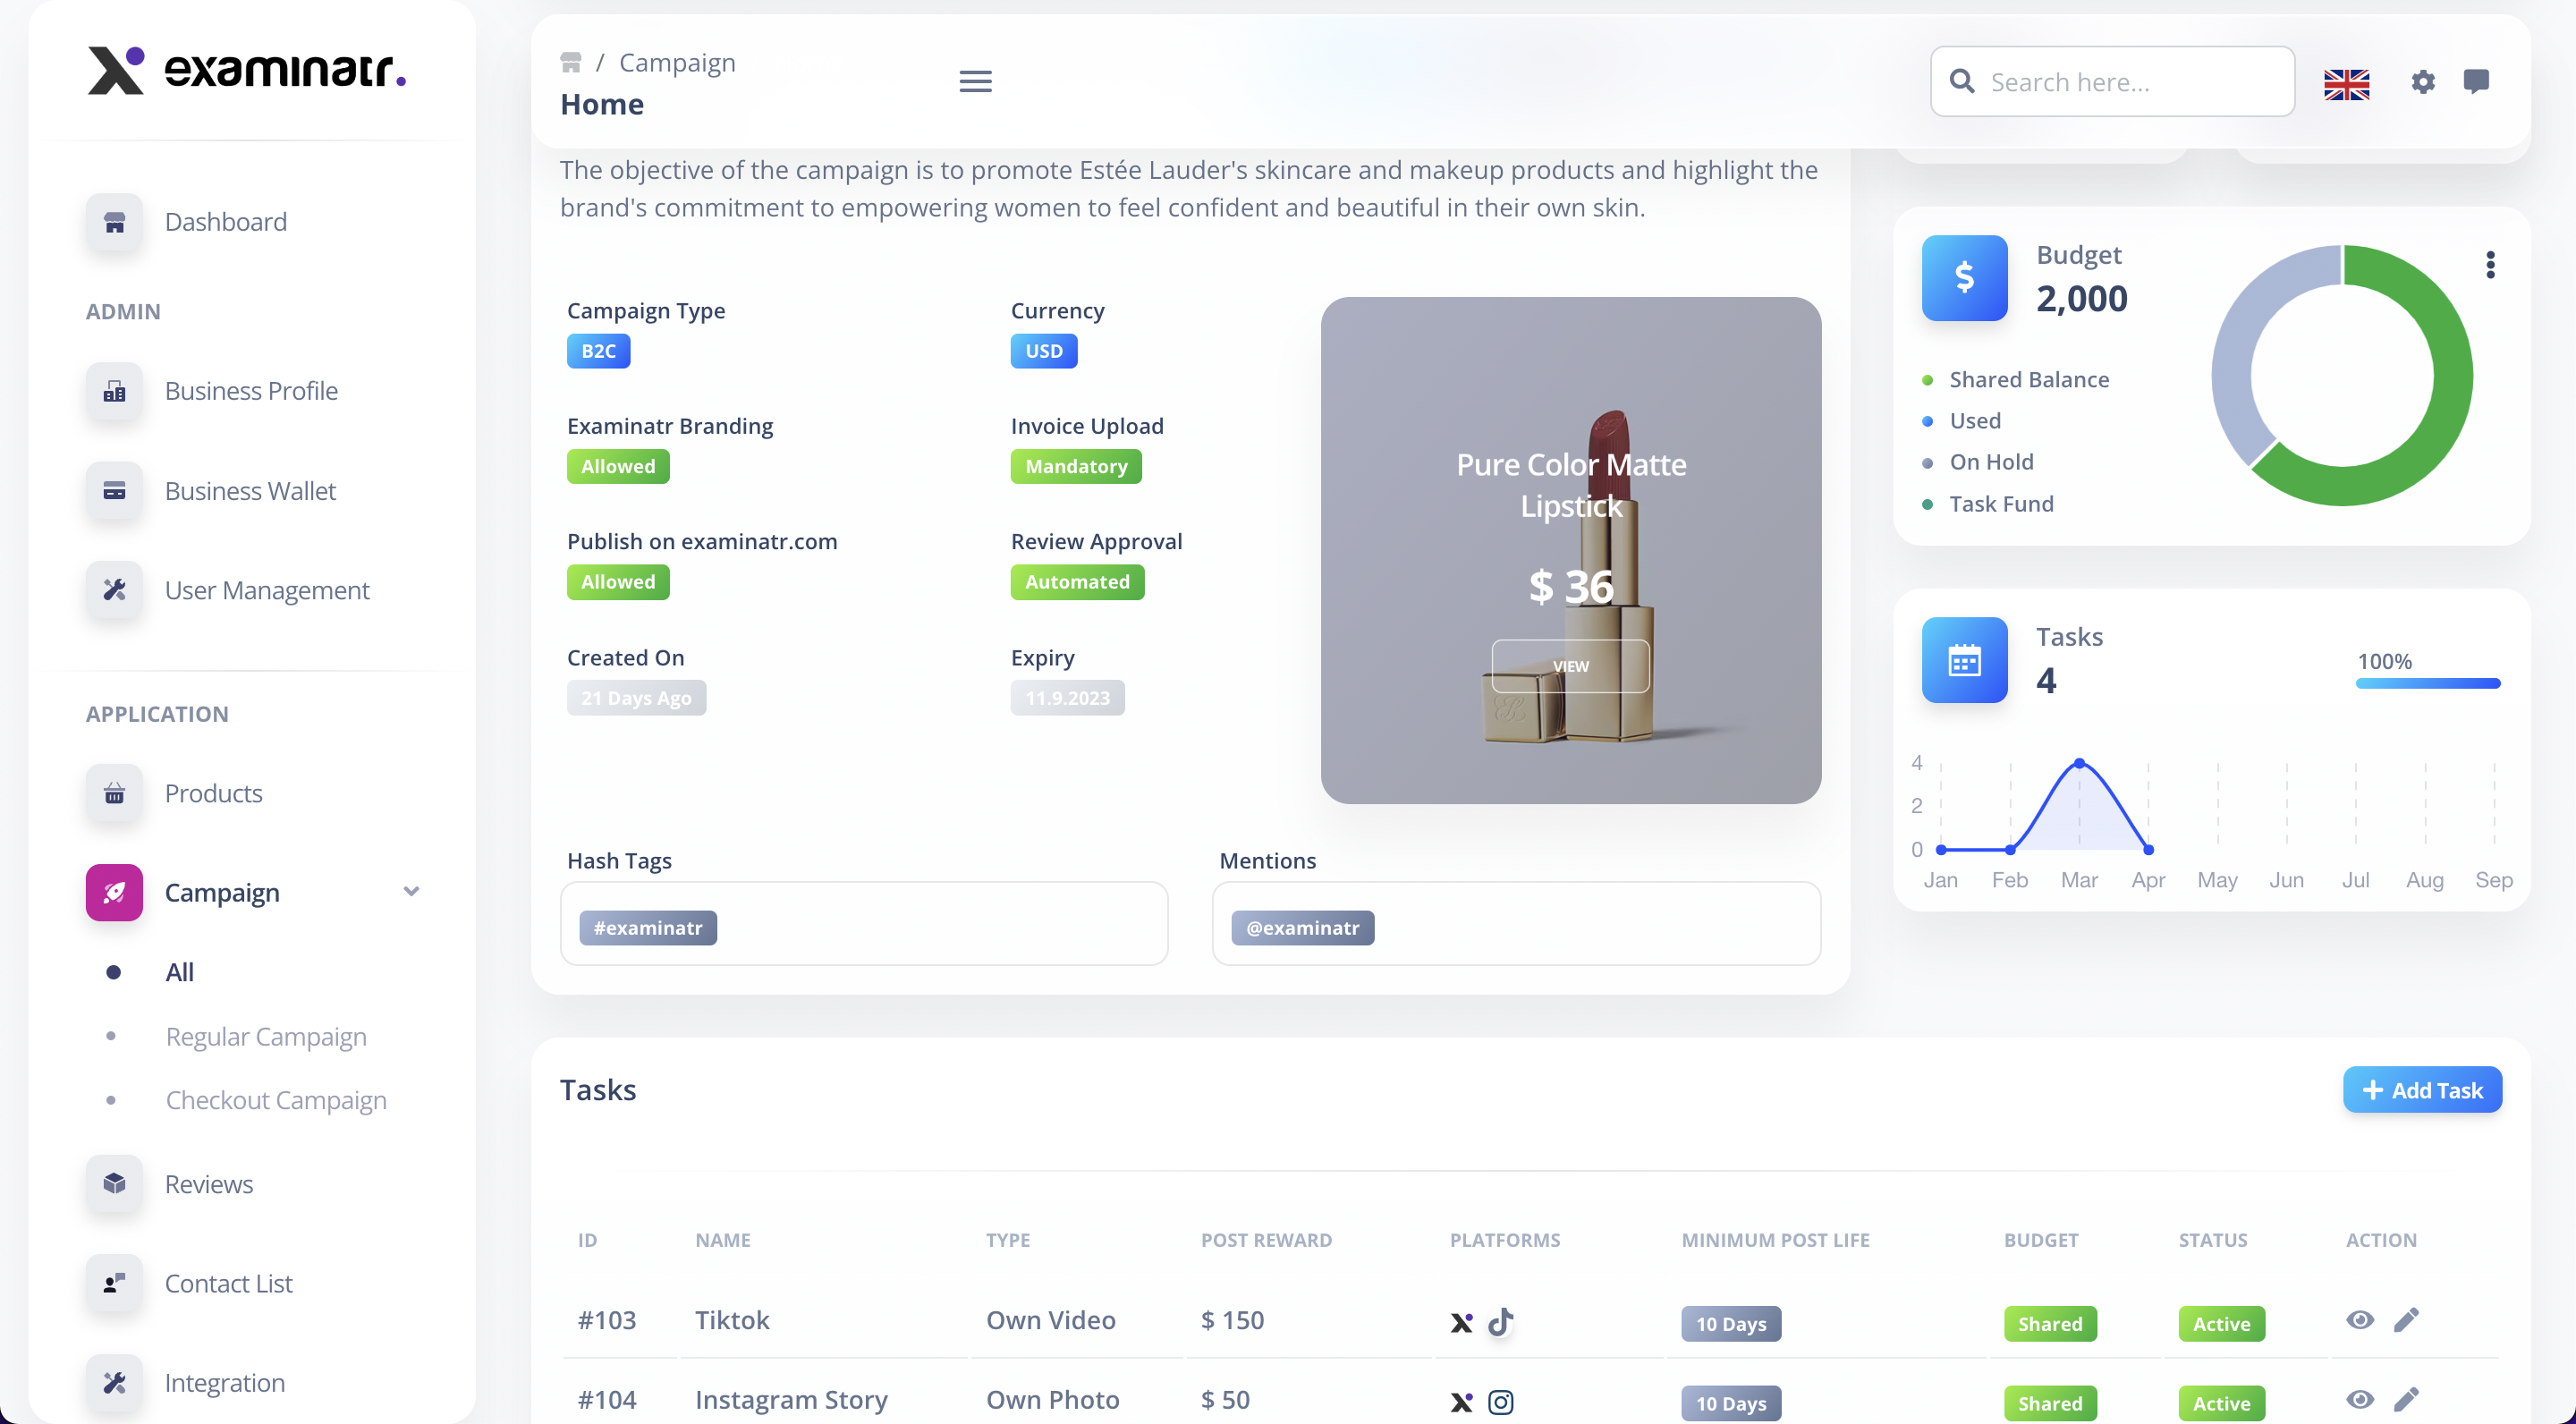
Task: View Instagram Story task eye icon
Action: pos(2360,1399)
